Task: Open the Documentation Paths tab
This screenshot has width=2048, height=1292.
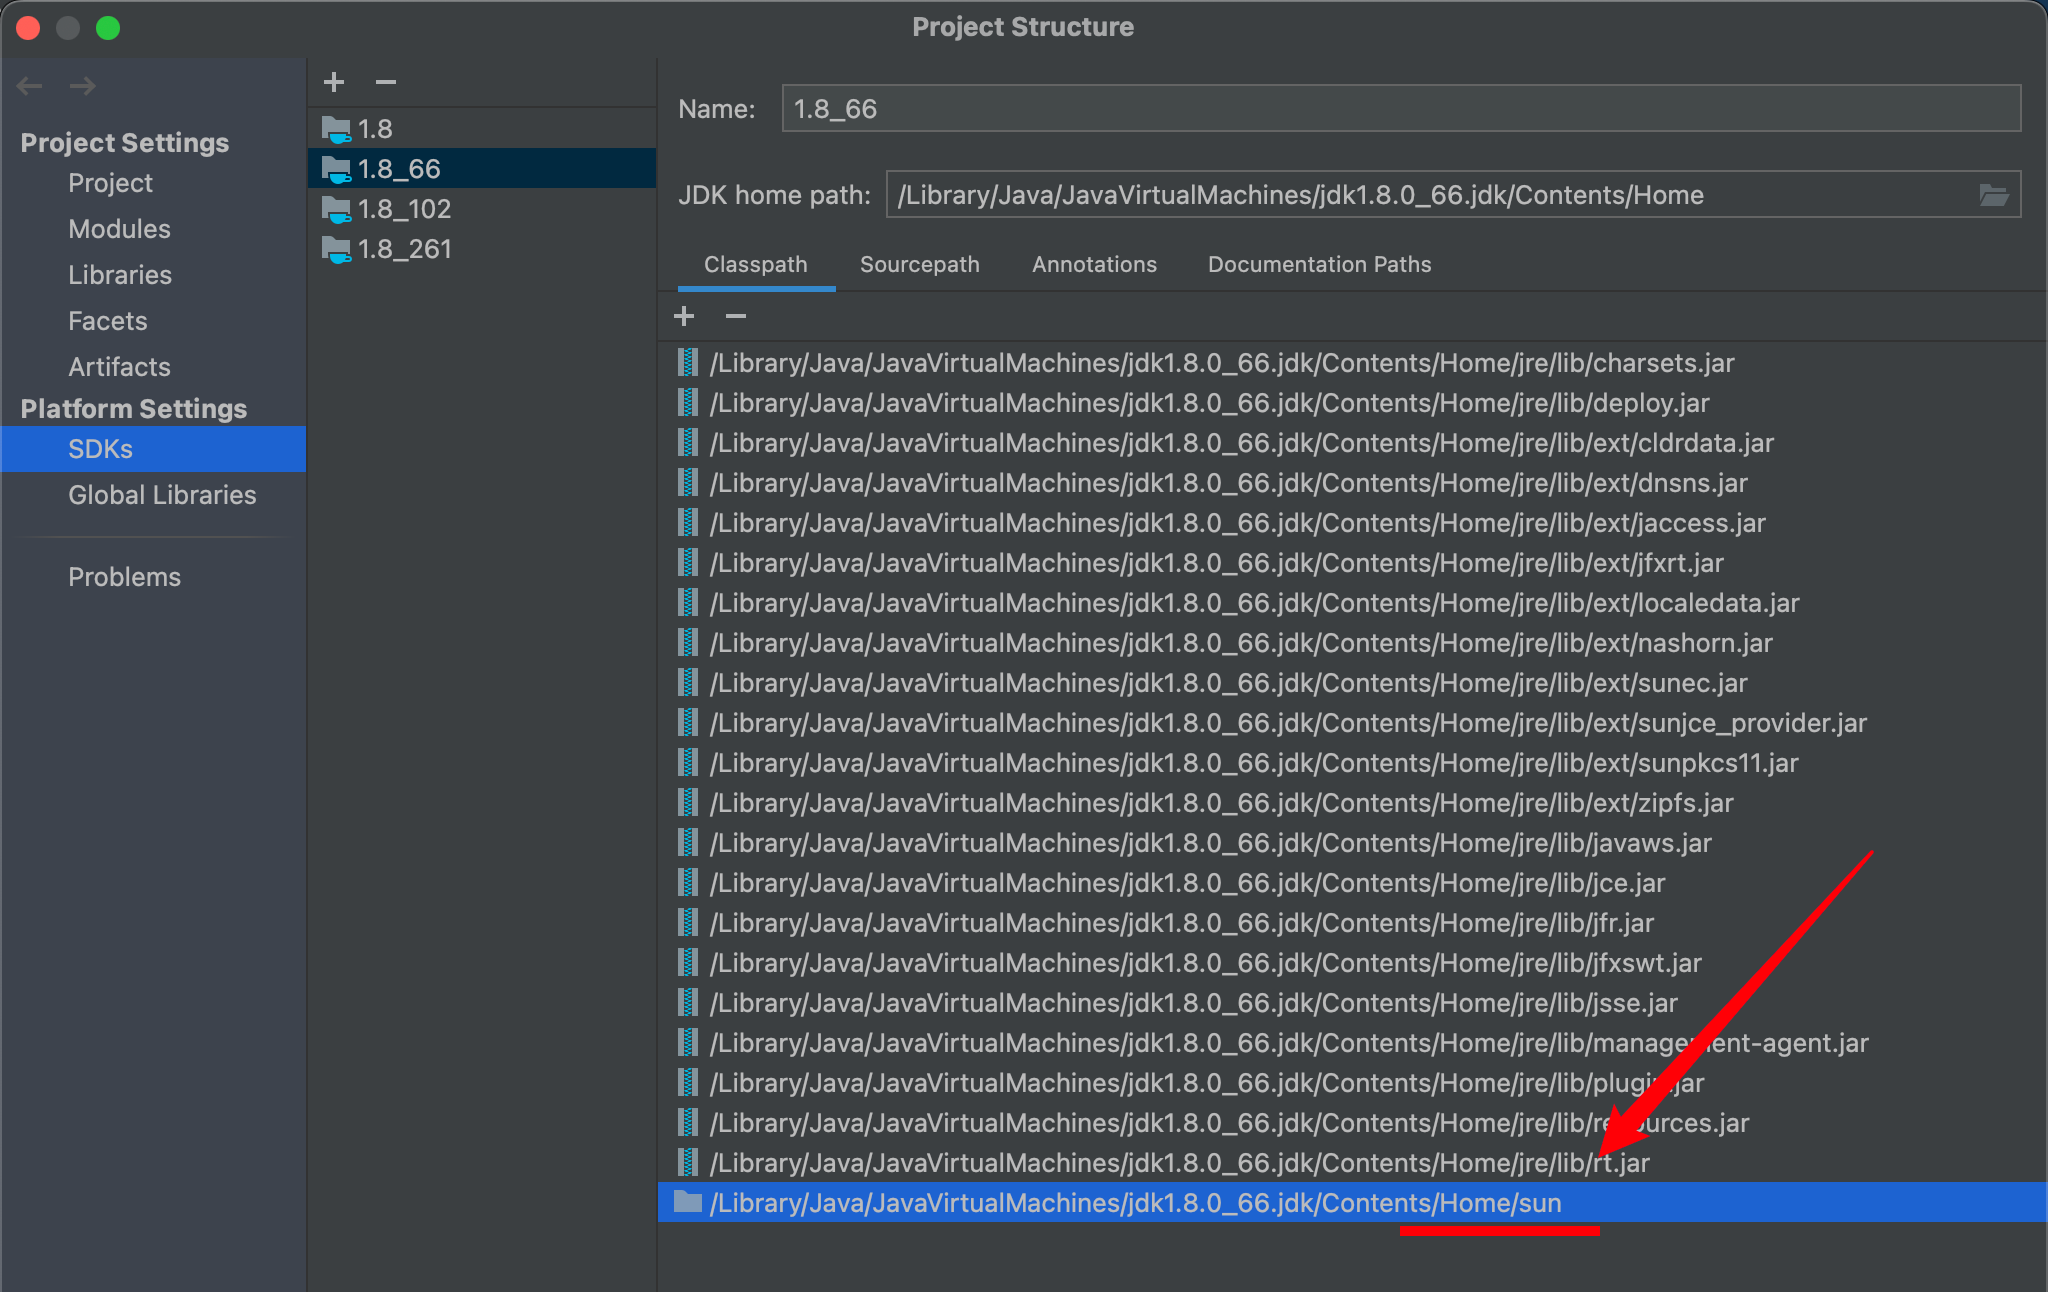Action: [1319, 264]
